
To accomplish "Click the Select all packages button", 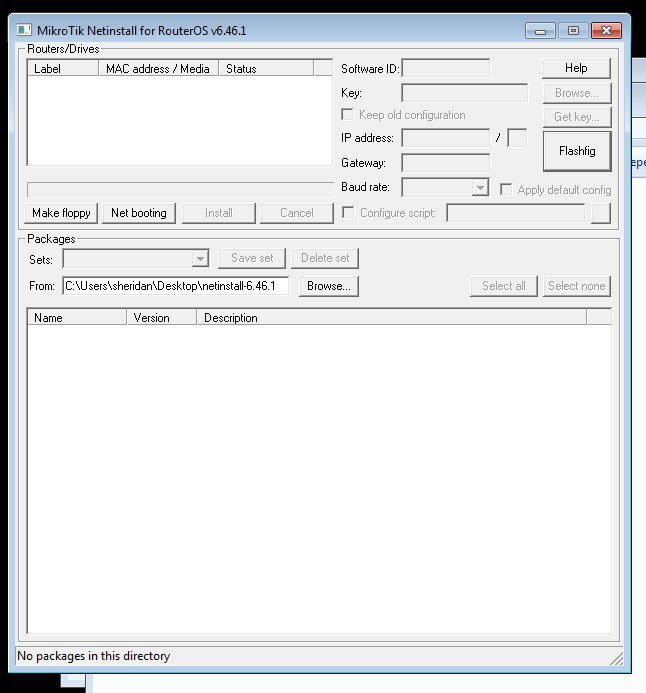I will click(x=504, y=286).
